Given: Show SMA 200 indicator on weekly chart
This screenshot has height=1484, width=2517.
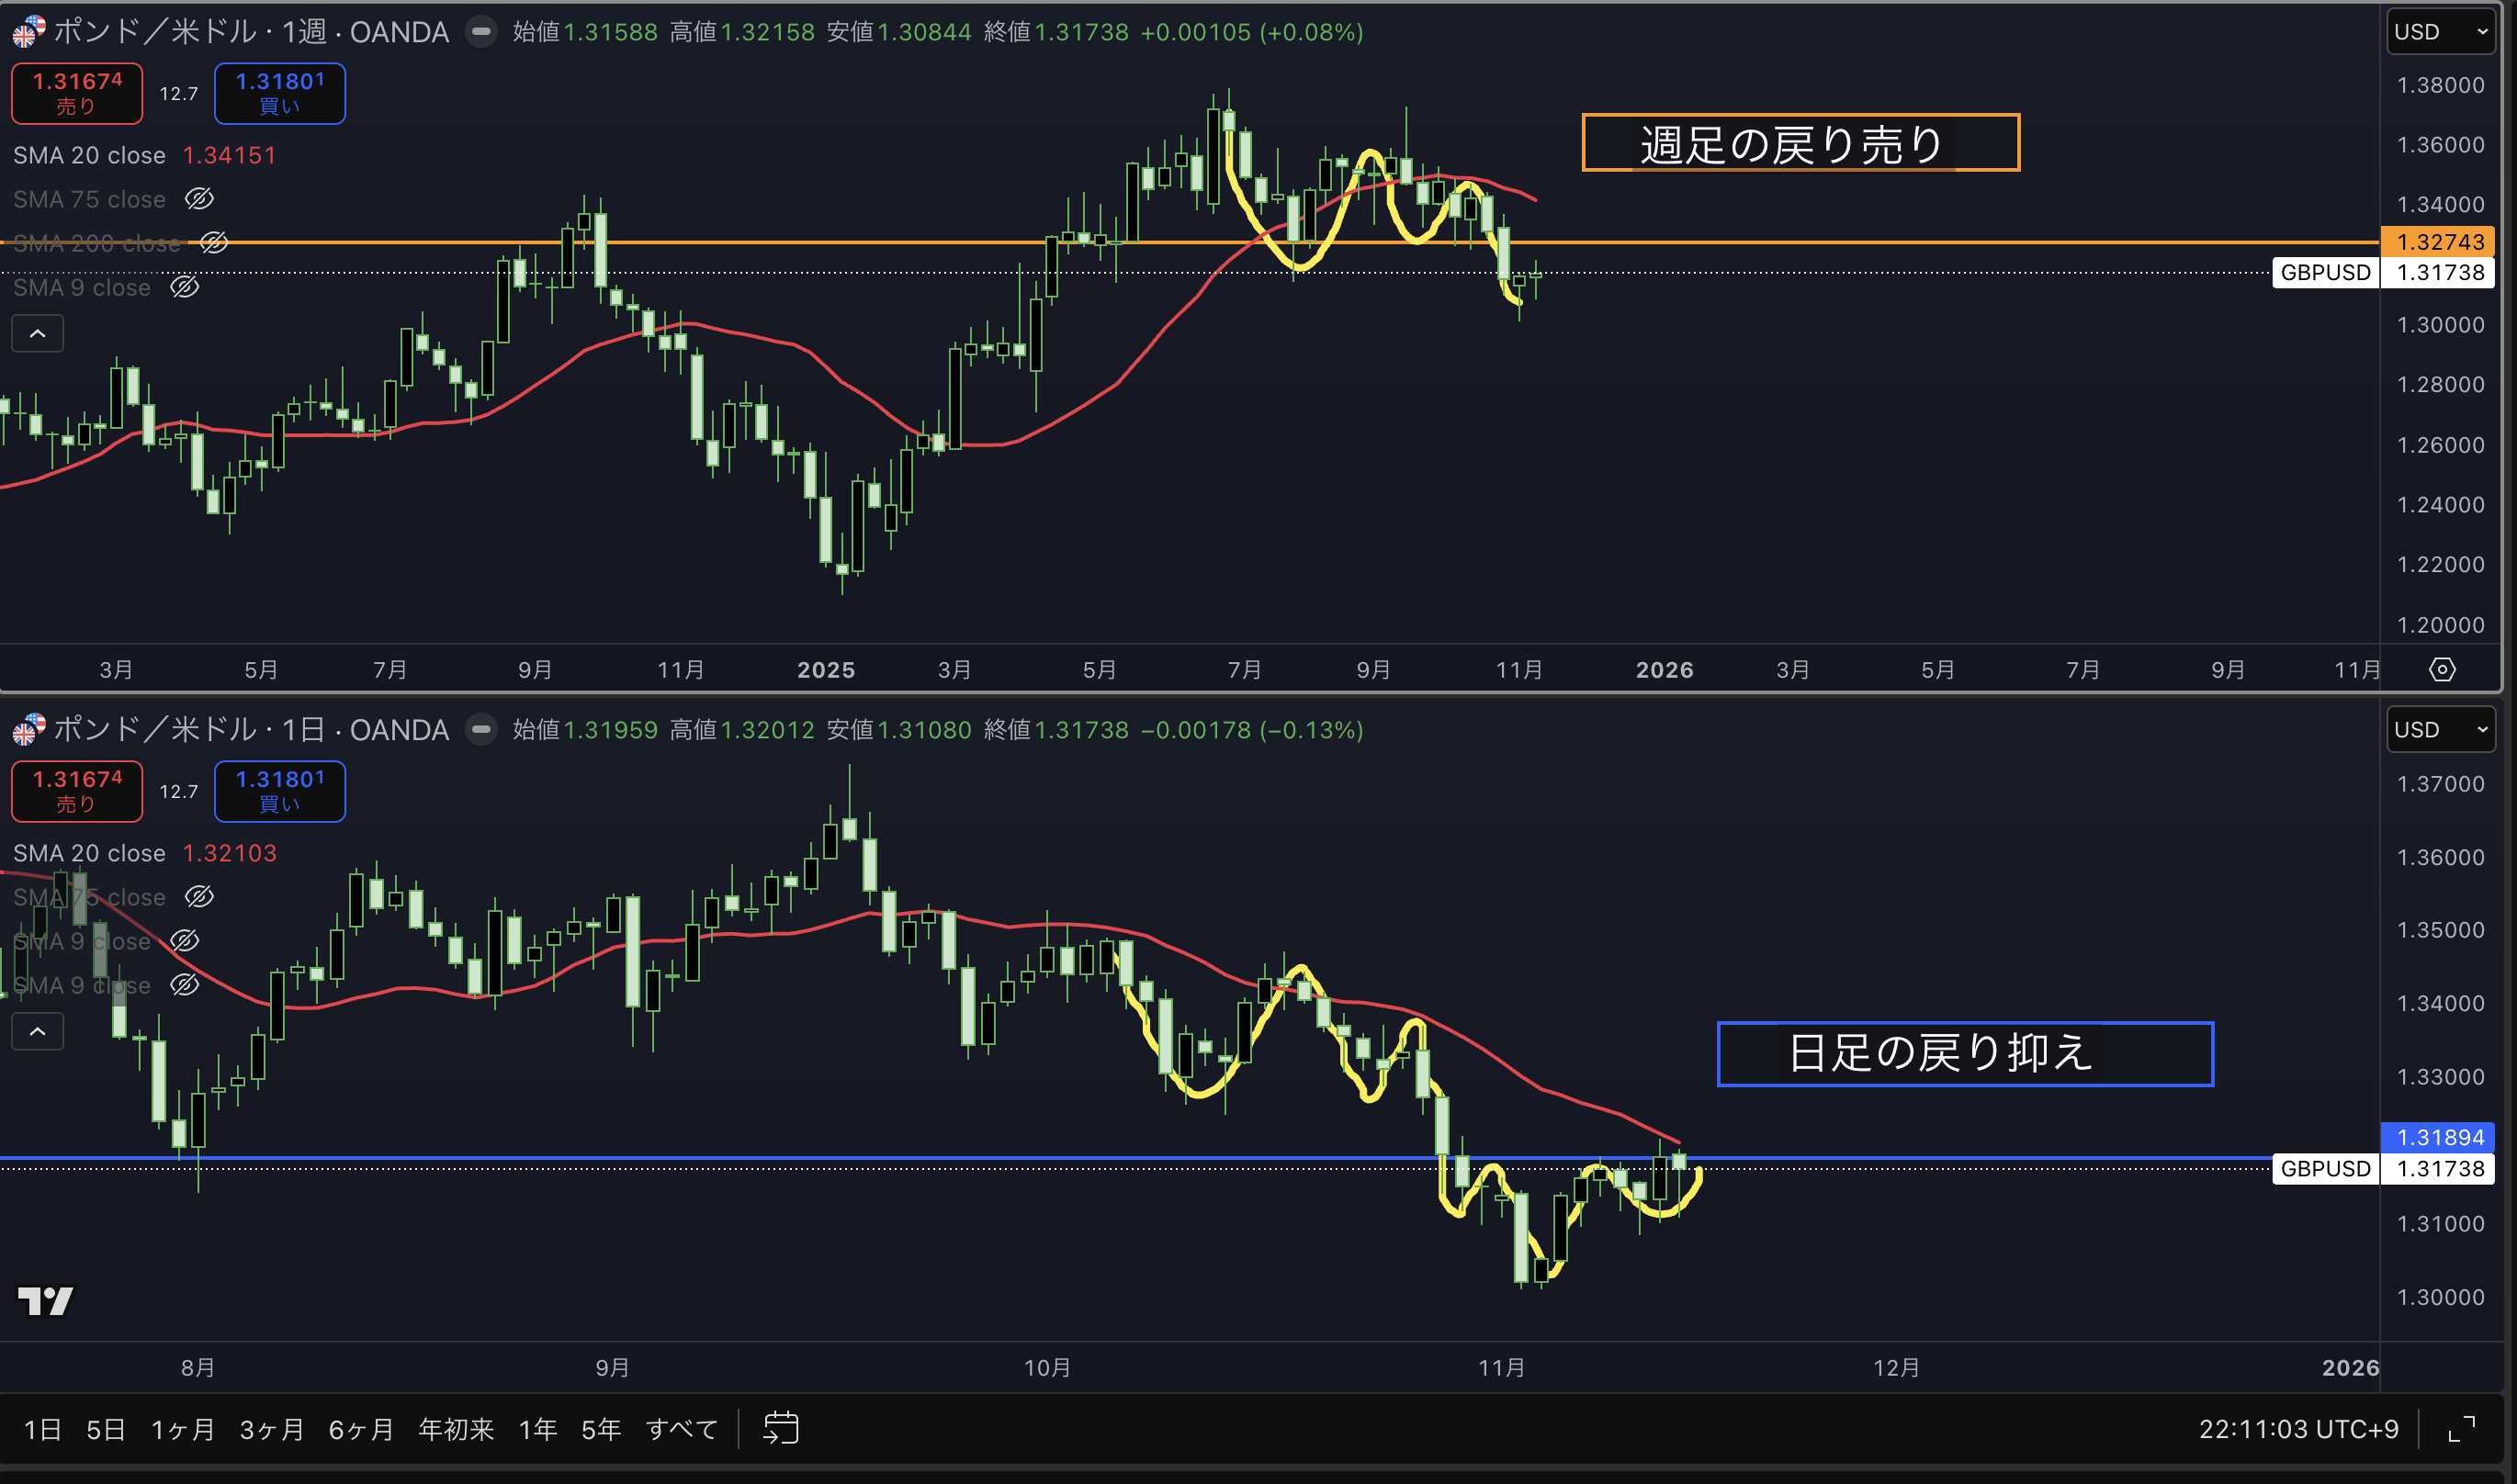Looking at the screenshot, I should click(214, 243).
